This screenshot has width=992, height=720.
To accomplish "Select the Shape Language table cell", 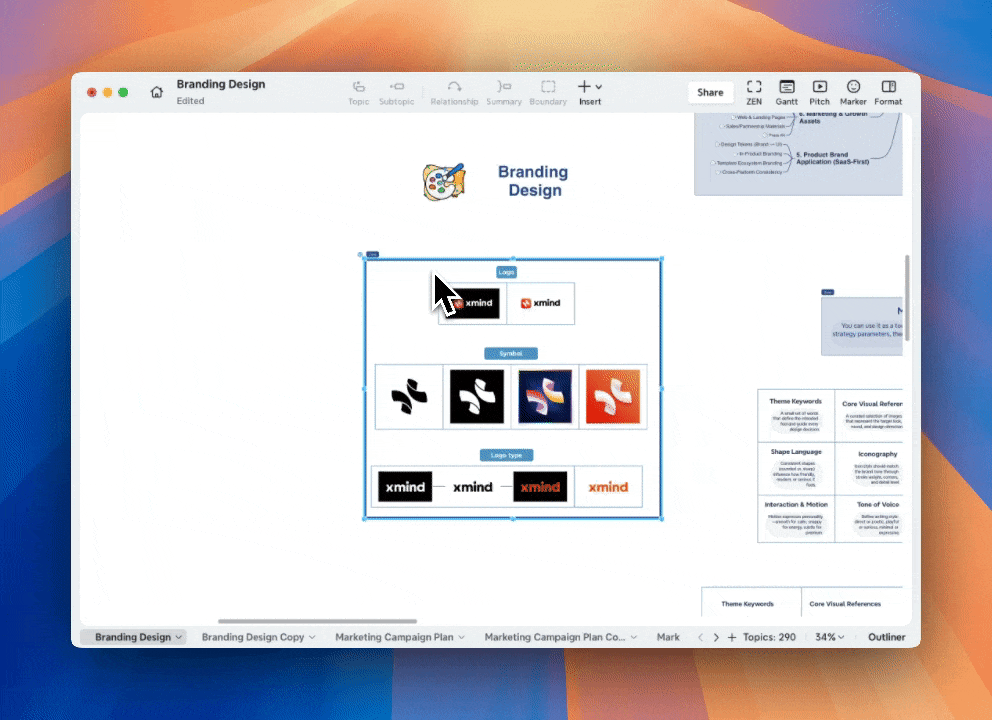I will click(796, 468).
